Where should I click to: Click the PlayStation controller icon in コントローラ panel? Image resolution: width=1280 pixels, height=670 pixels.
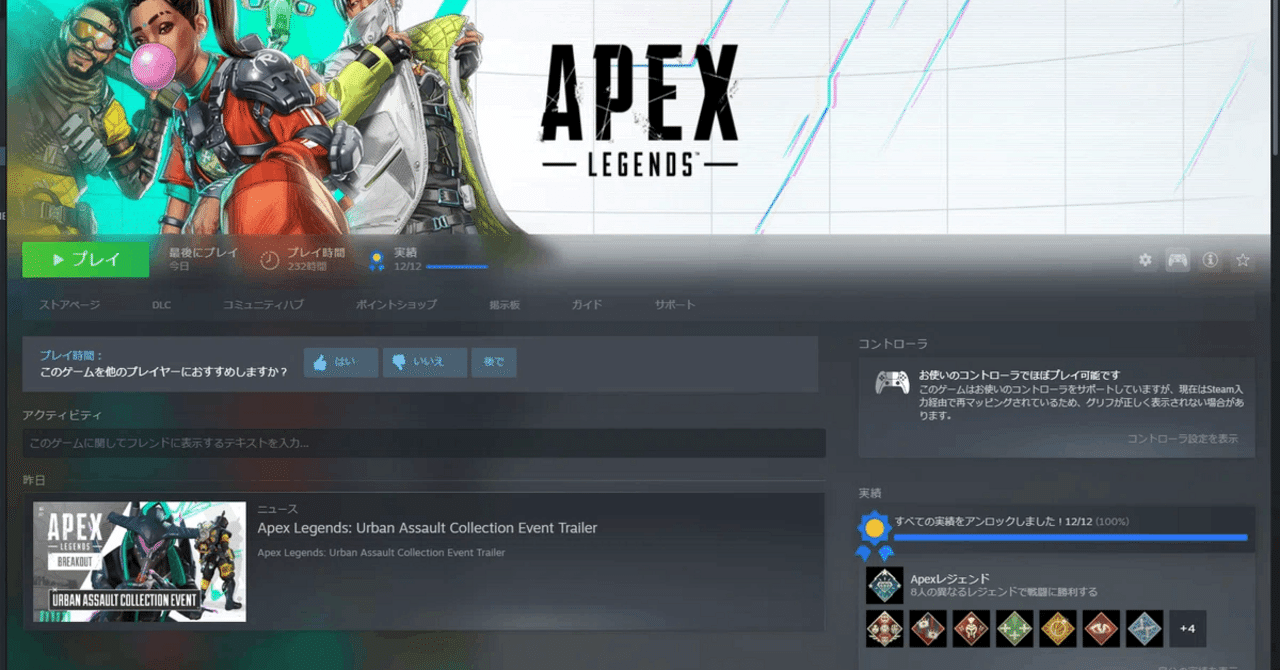click(x=890, y=381)
